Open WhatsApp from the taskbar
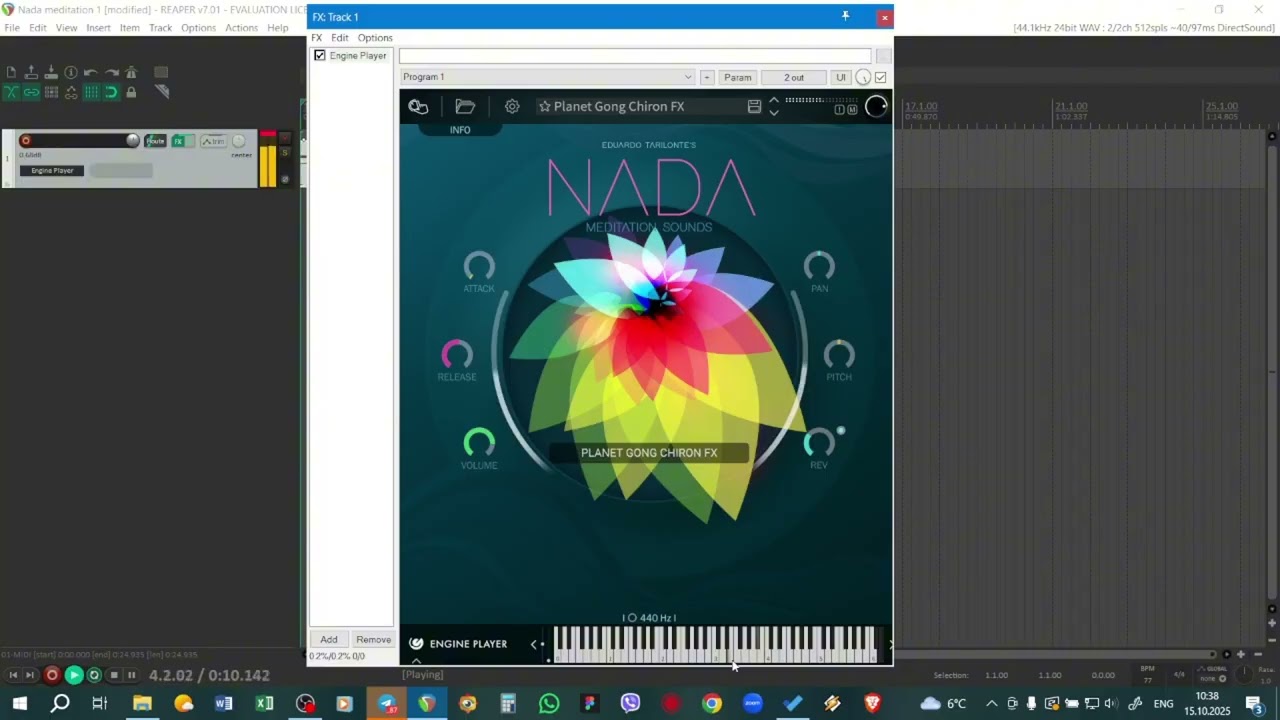 click(549, 704)
